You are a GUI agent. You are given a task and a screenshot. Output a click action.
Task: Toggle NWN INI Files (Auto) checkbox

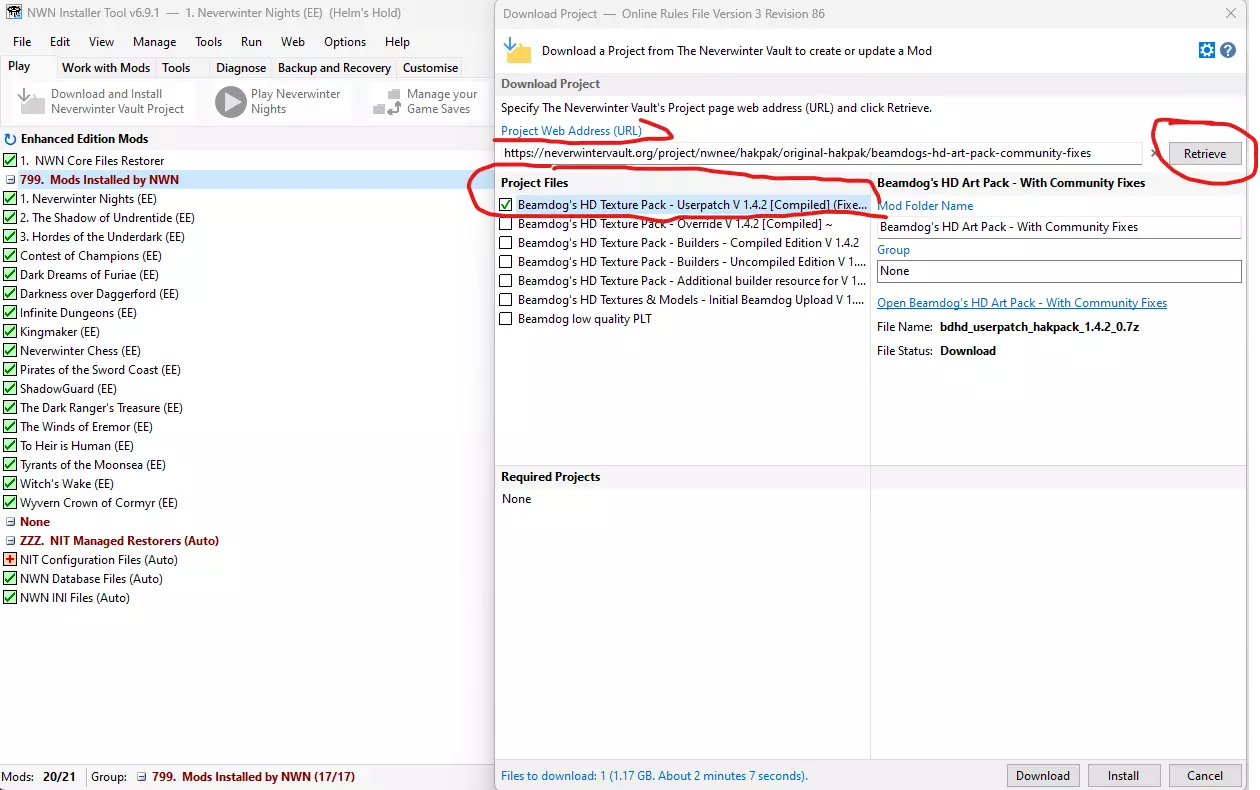pyautogui.click(x=10, y=598)
